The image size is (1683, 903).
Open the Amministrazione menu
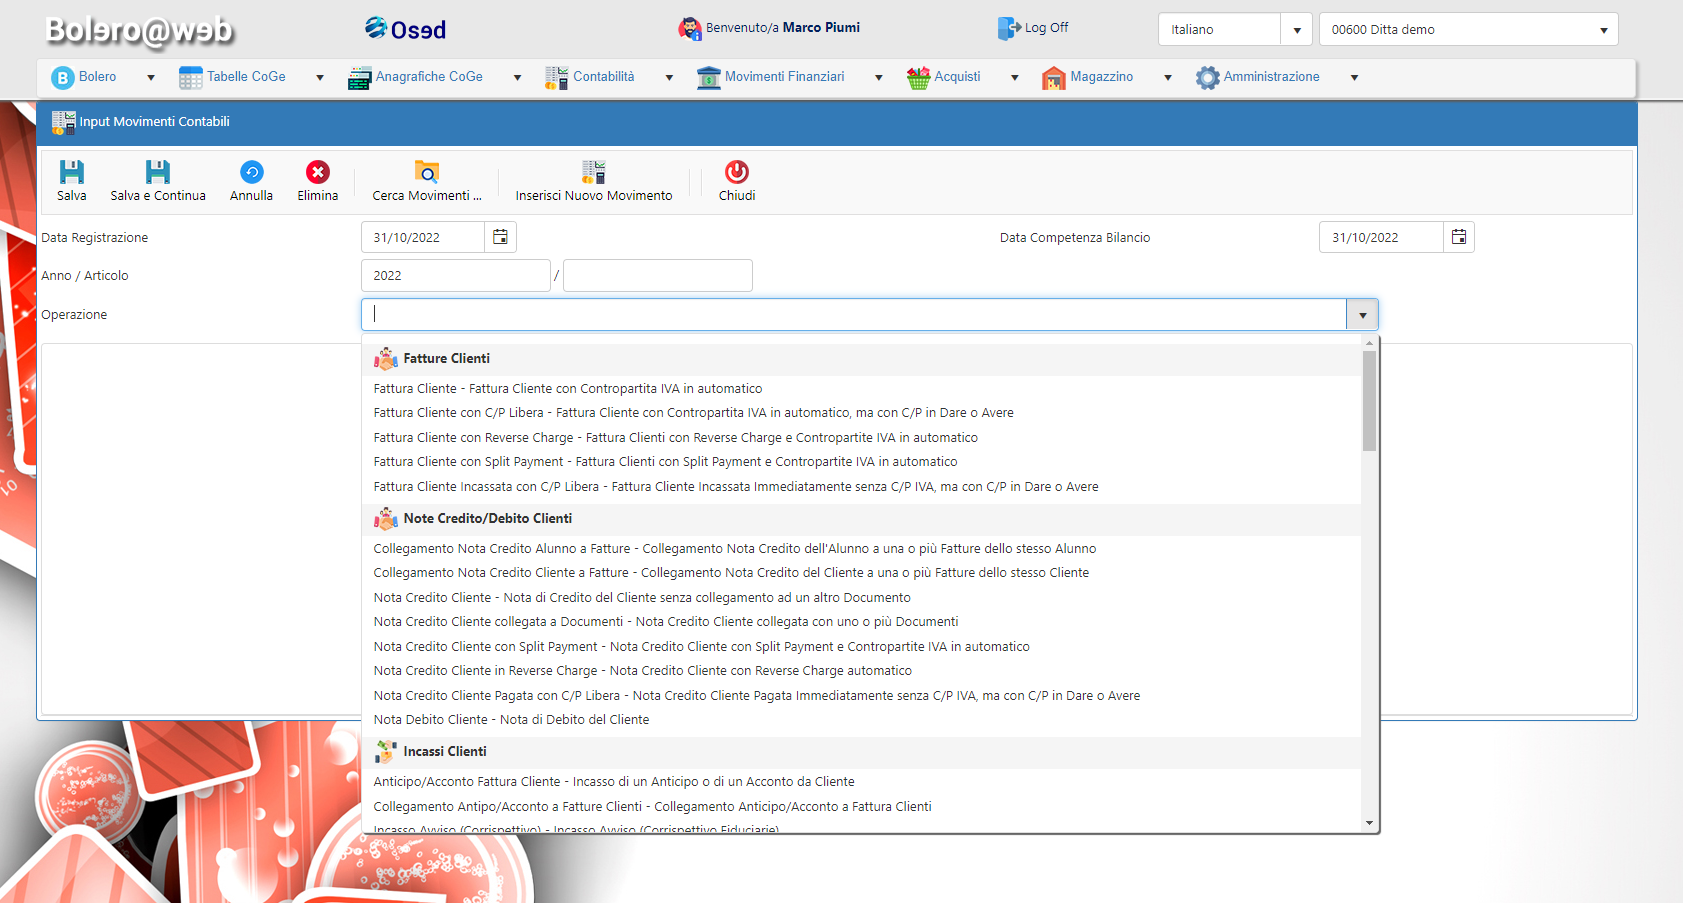coord(1272,77)
